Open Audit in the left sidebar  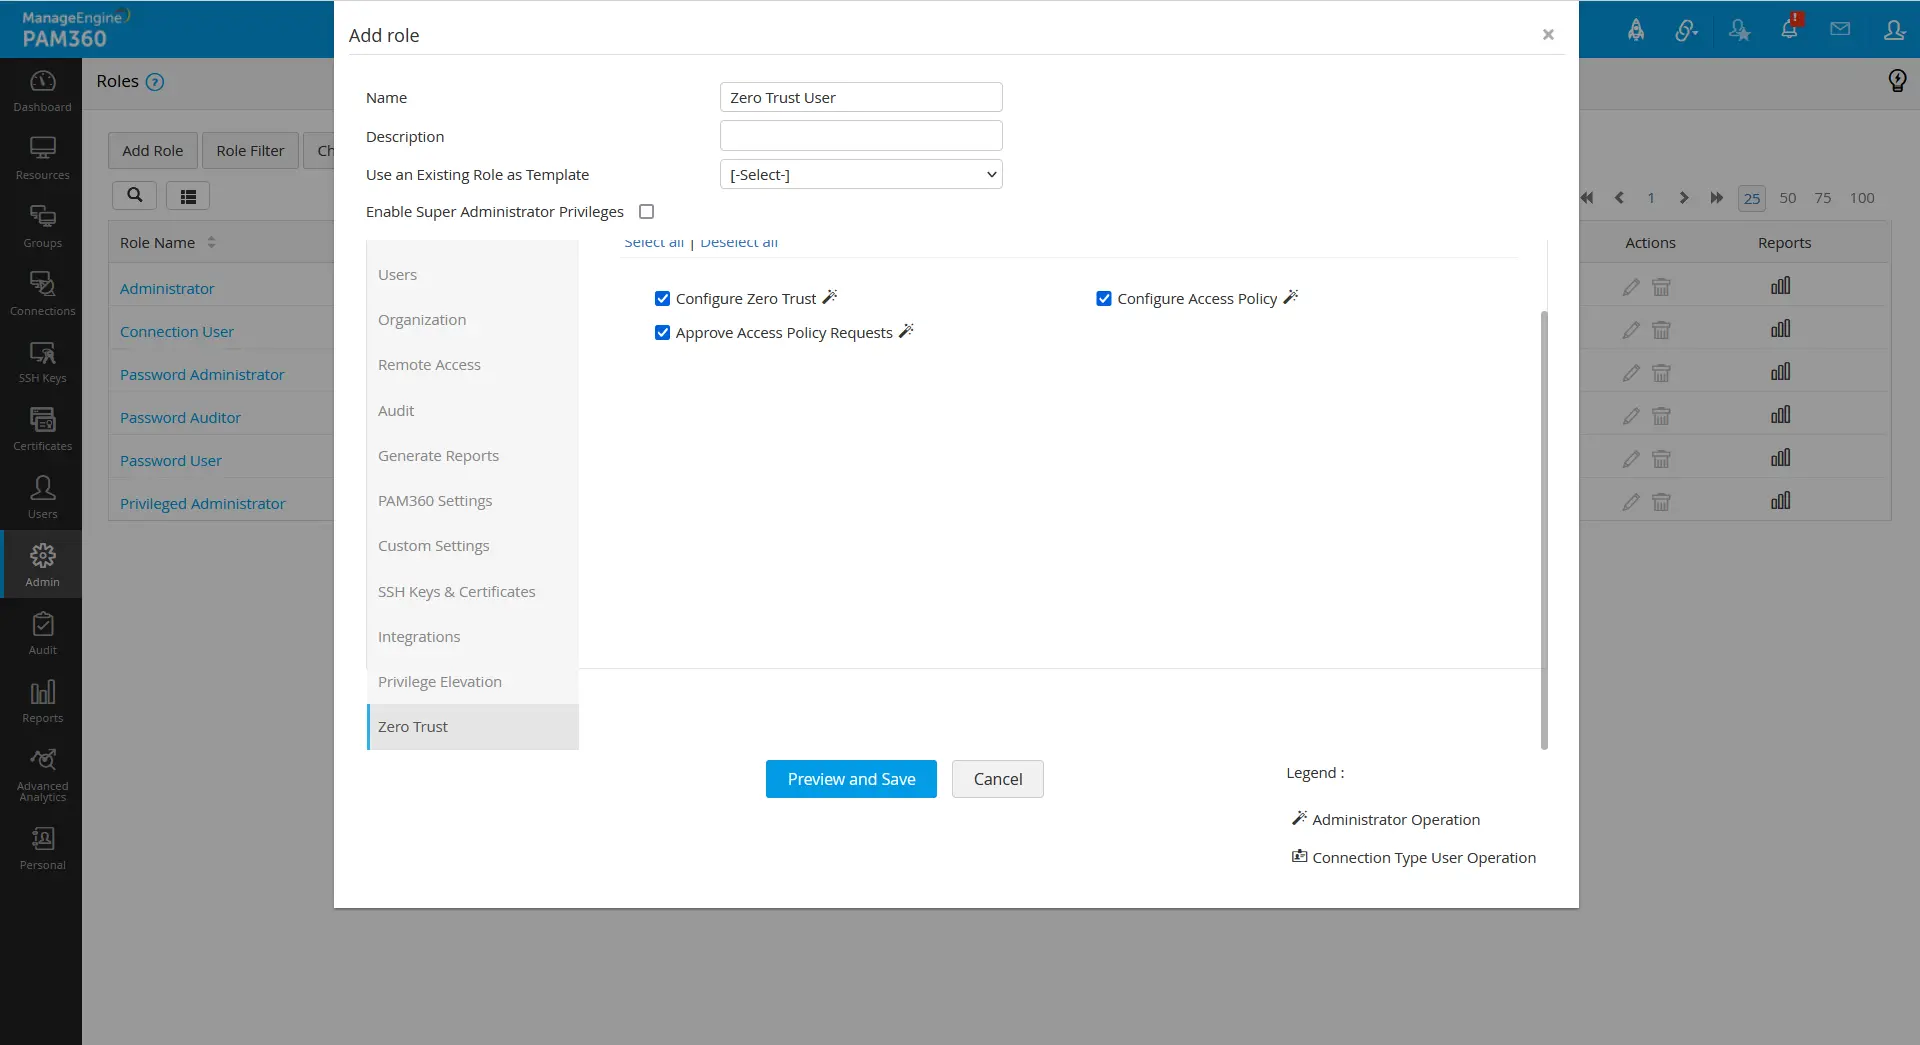coord(42,633)
